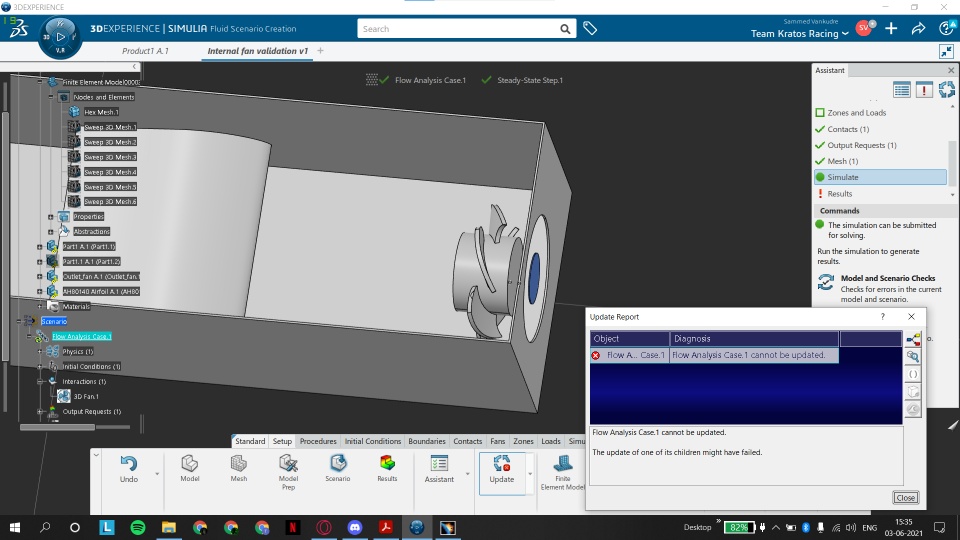Image resolution: width=960 pixels, height=540 pixels.
Task: Open the Results section icon
Action: [387, 463]
